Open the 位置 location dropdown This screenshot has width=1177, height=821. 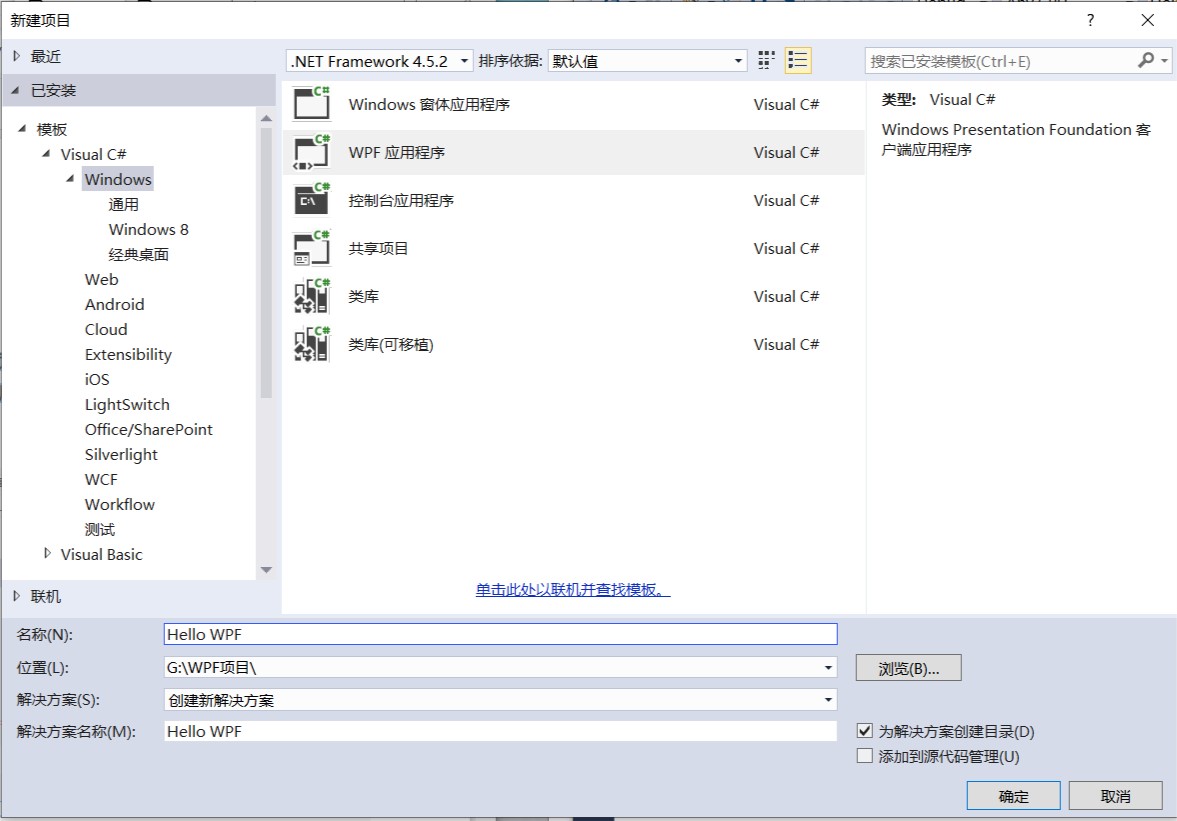pyautogui.click(x=828, y=667)
